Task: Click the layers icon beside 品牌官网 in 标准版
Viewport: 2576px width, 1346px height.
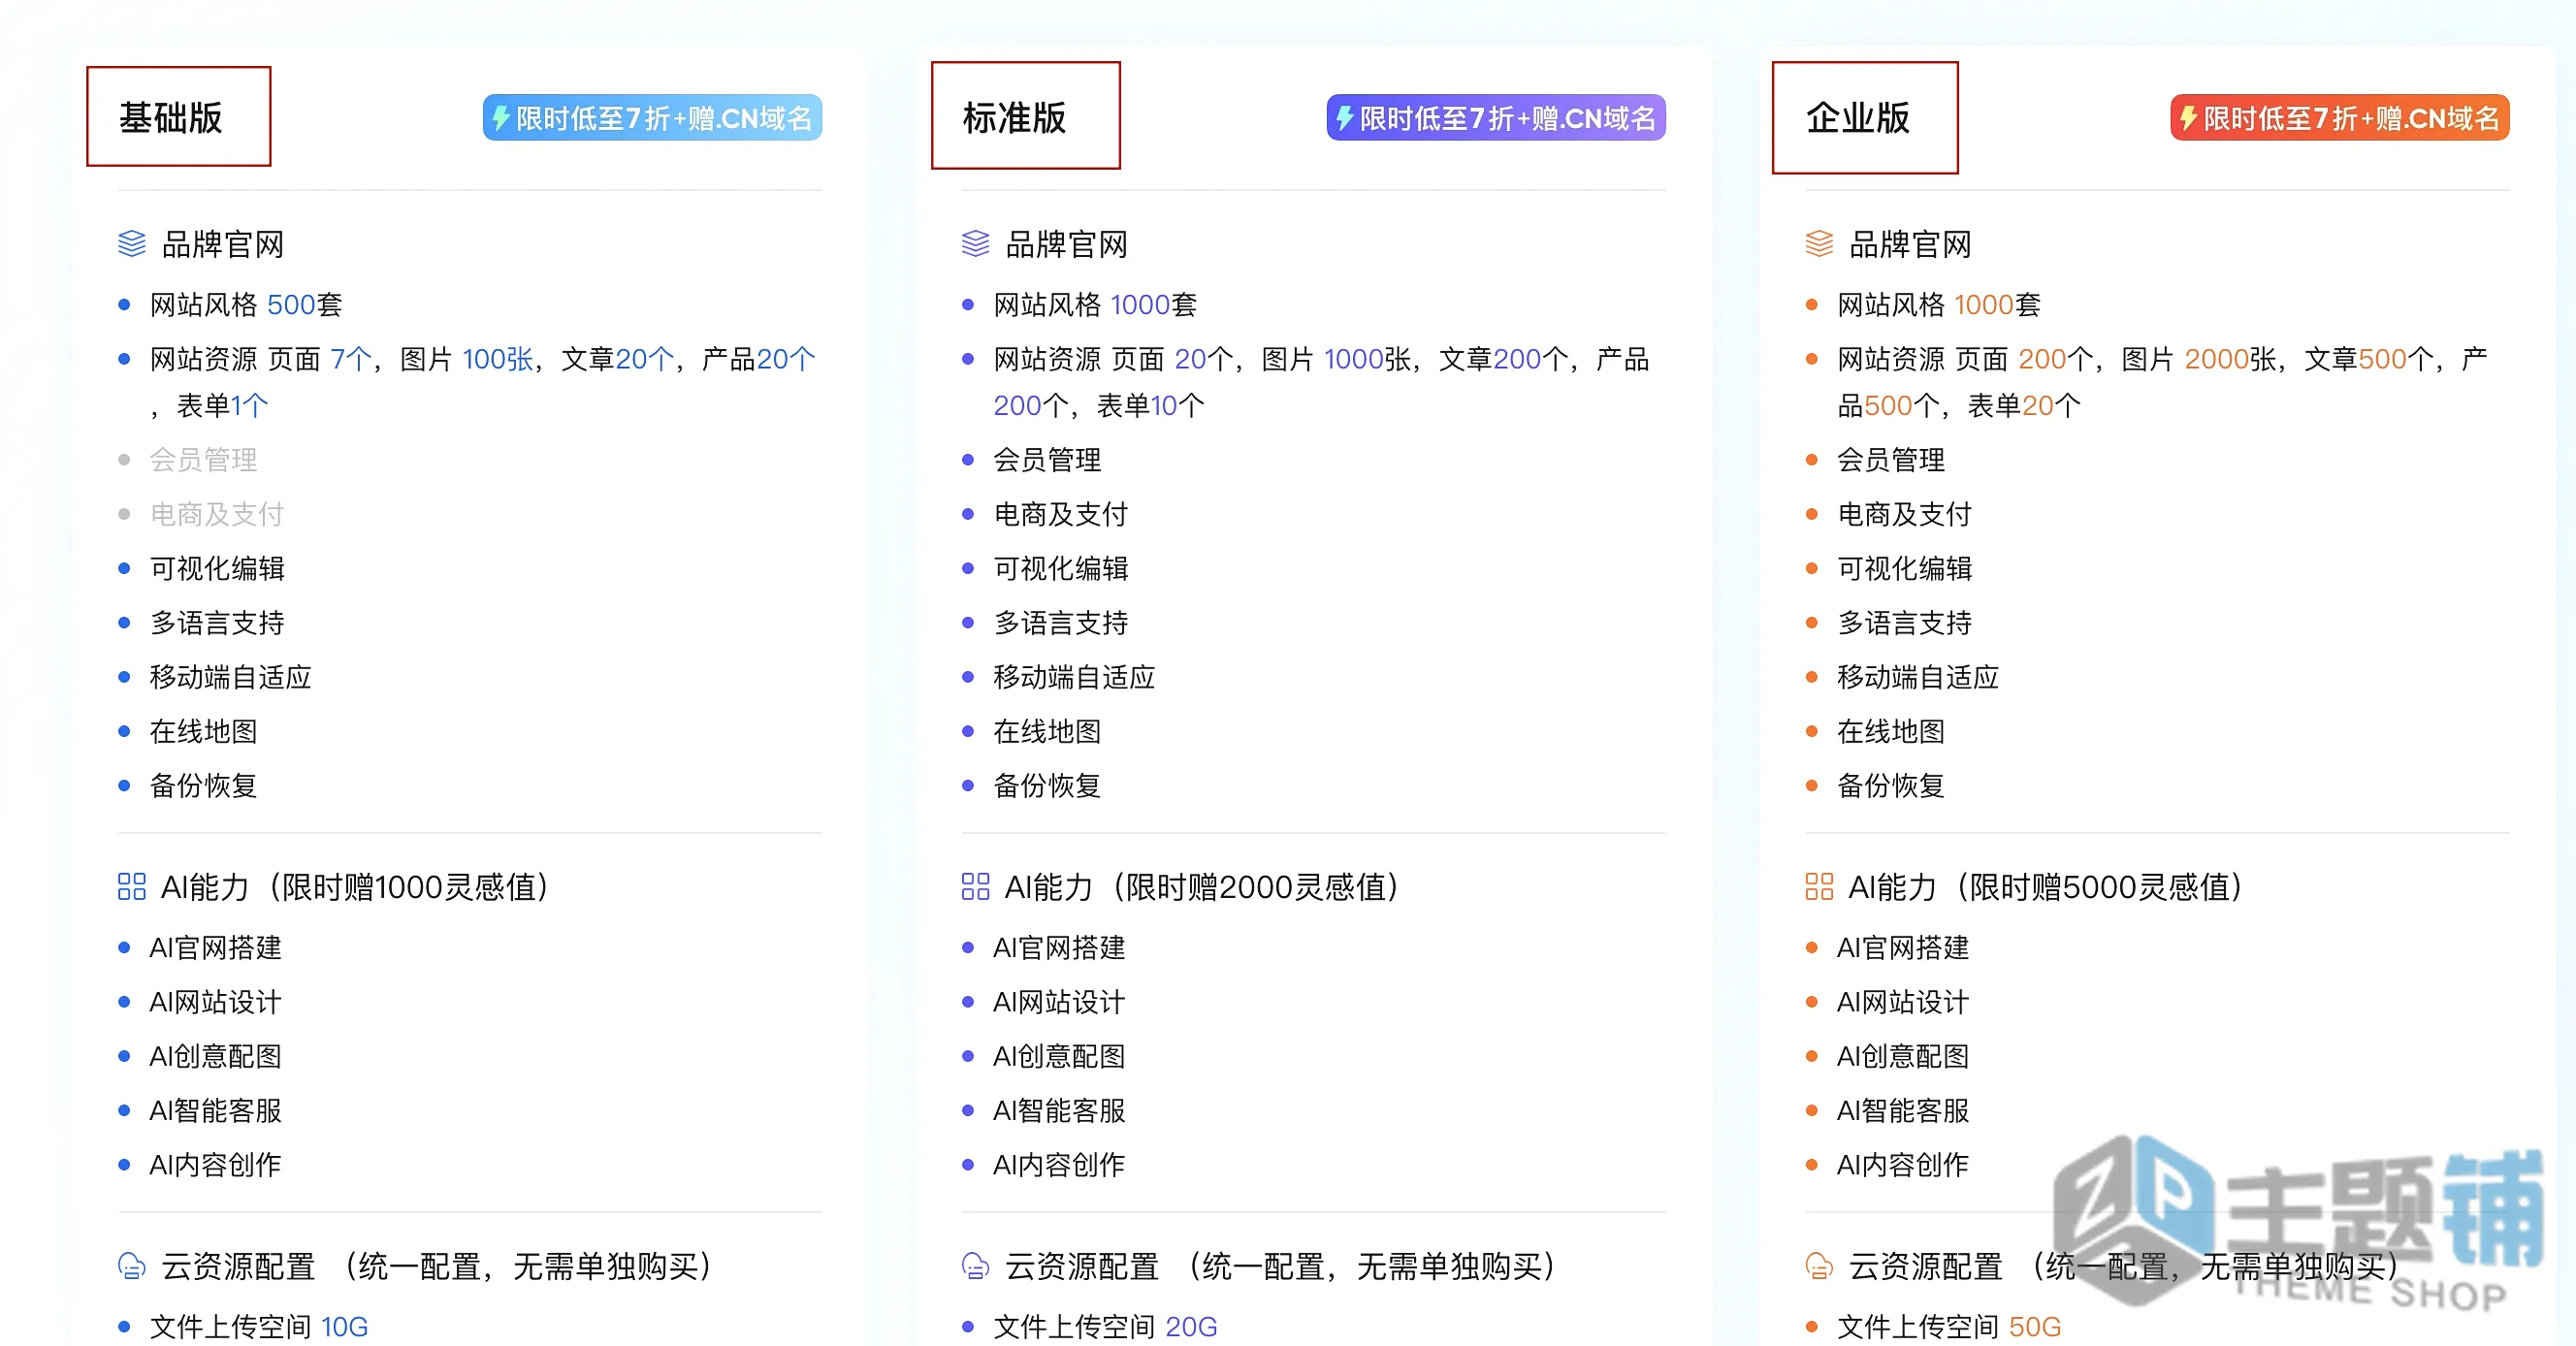Action: tap(976, 244)
